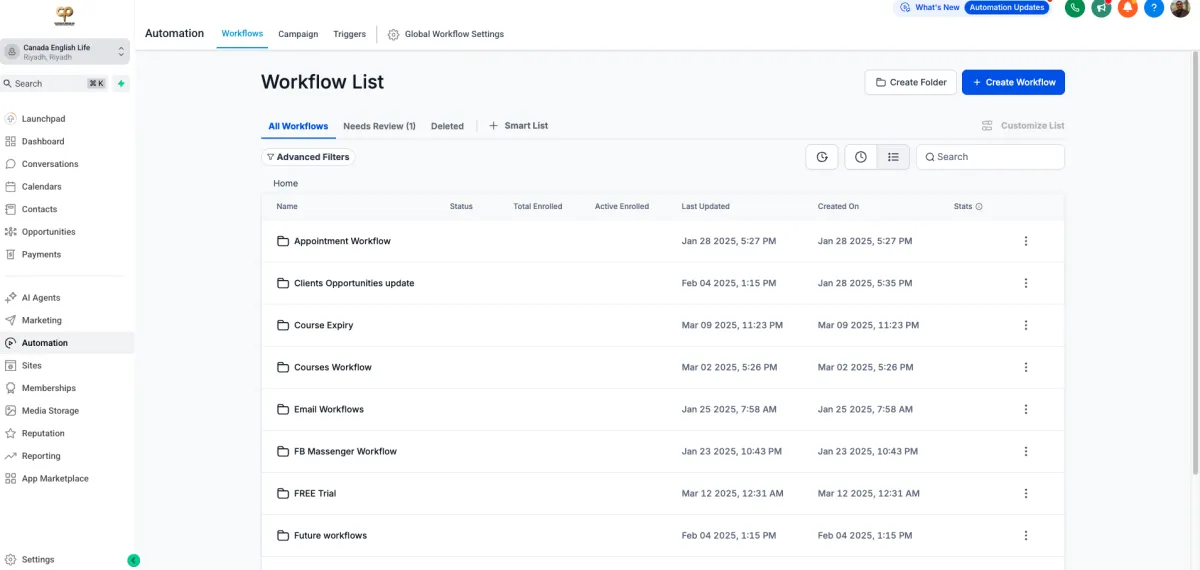Switch to the Triggers tab
The height and width of the screenshot is (570, 1200).
[x=349, y=34]
